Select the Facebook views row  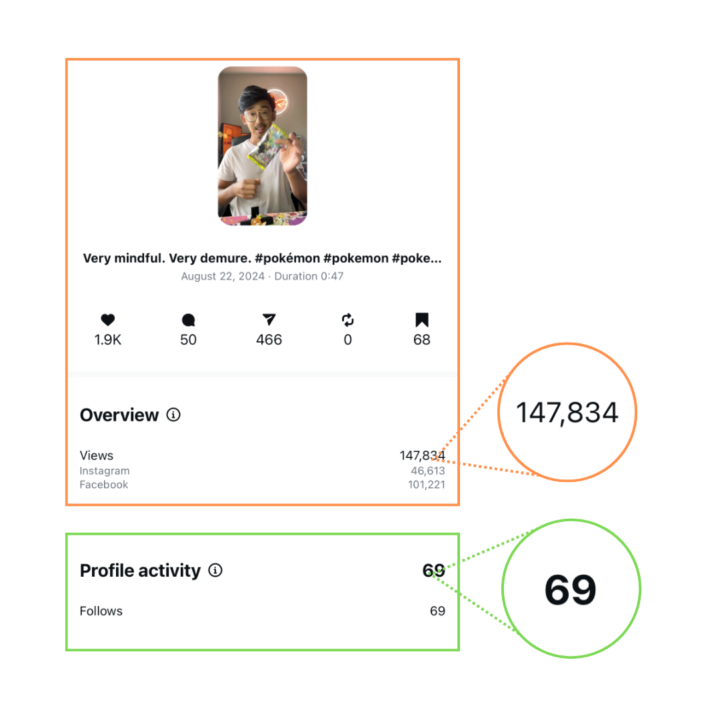pos(104,485)
